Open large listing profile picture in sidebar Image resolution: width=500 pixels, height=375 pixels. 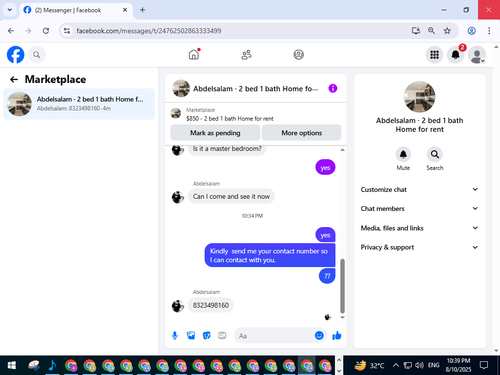[419, 97]
